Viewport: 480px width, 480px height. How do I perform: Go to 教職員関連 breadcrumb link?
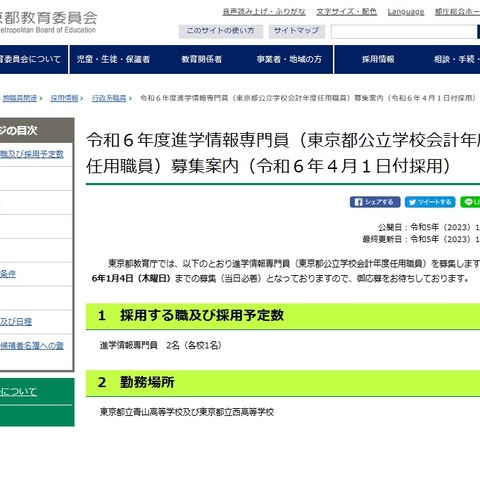tap(20, 98)
